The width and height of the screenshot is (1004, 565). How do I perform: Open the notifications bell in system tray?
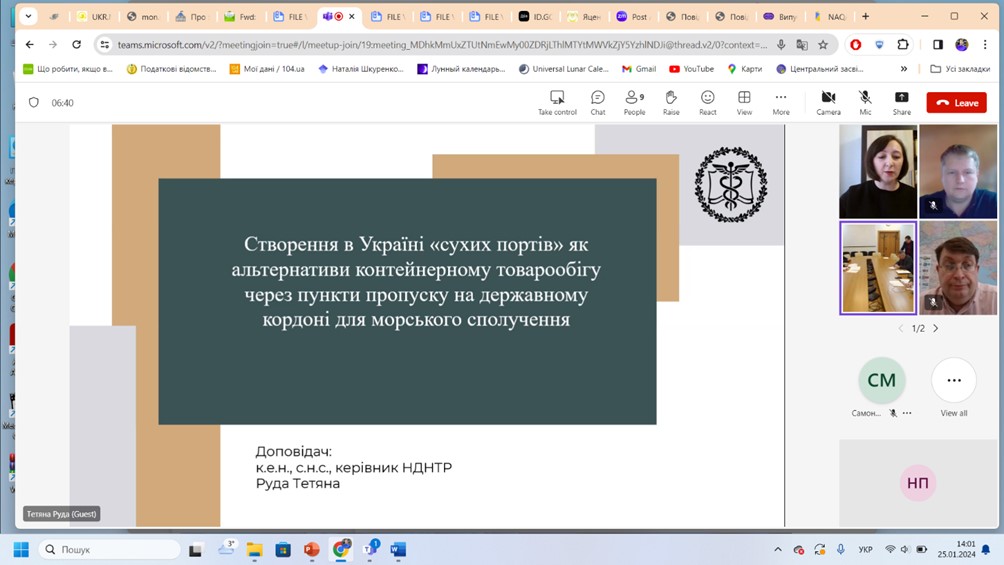(x=986, y=550)
